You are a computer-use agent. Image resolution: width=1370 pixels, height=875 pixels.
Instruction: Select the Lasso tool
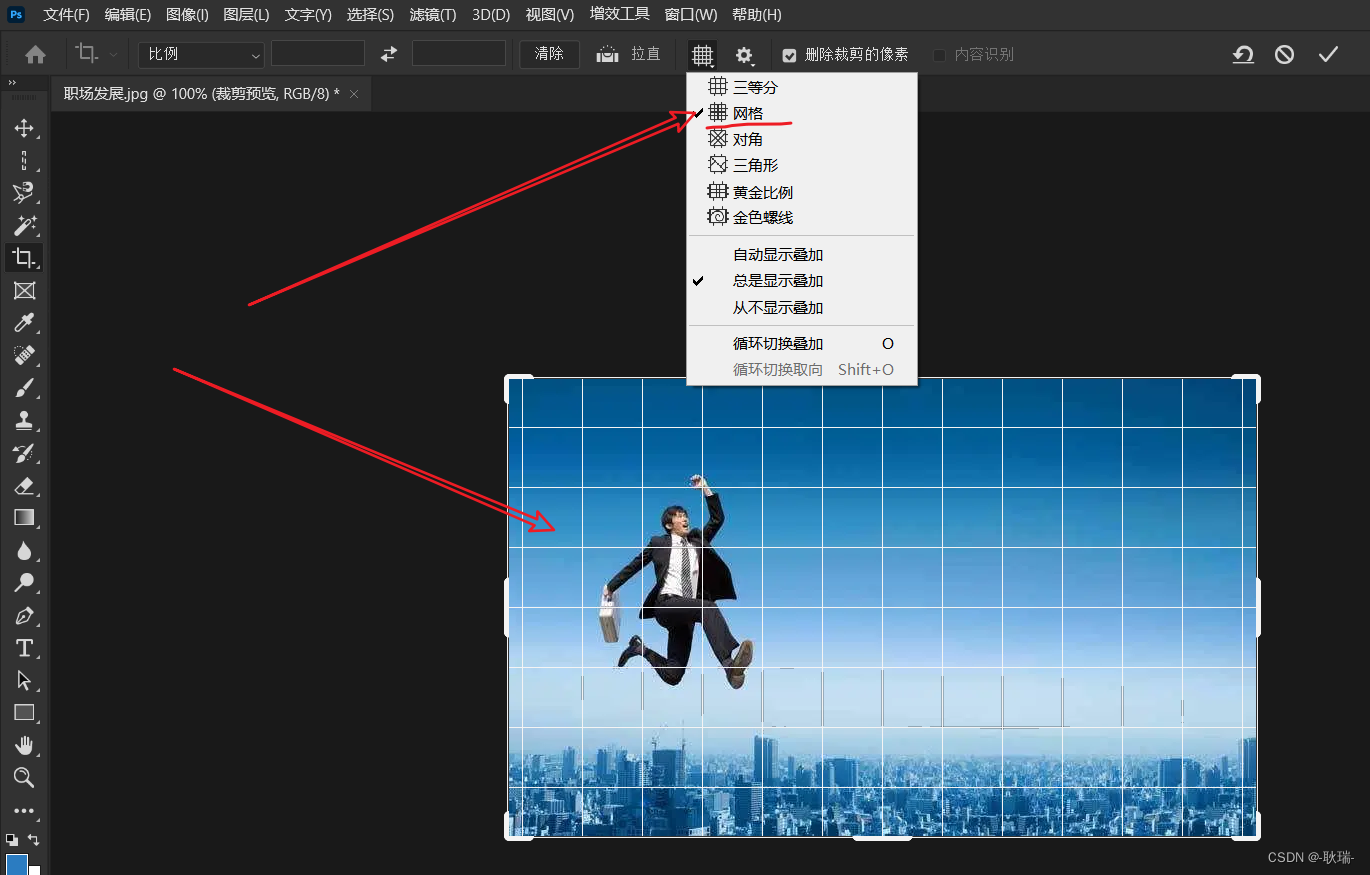point(24,192)
